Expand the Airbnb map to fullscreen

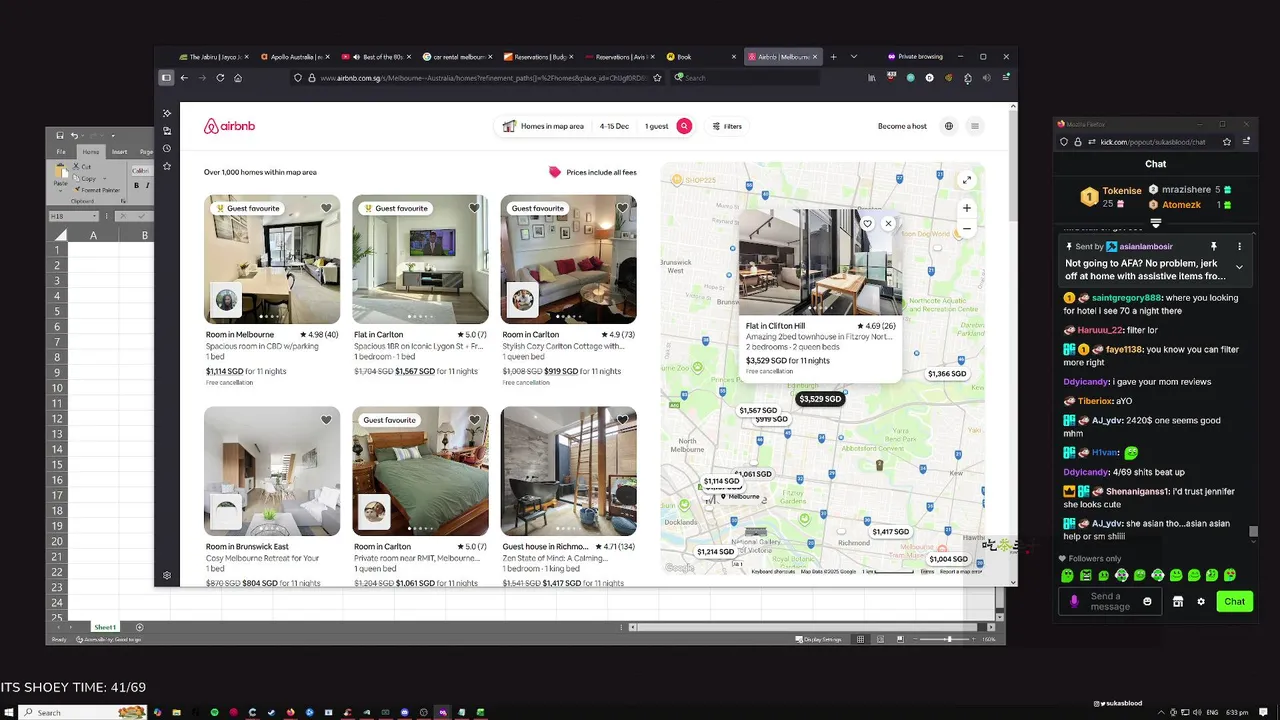pyautogui.click(x=966, y=180)
